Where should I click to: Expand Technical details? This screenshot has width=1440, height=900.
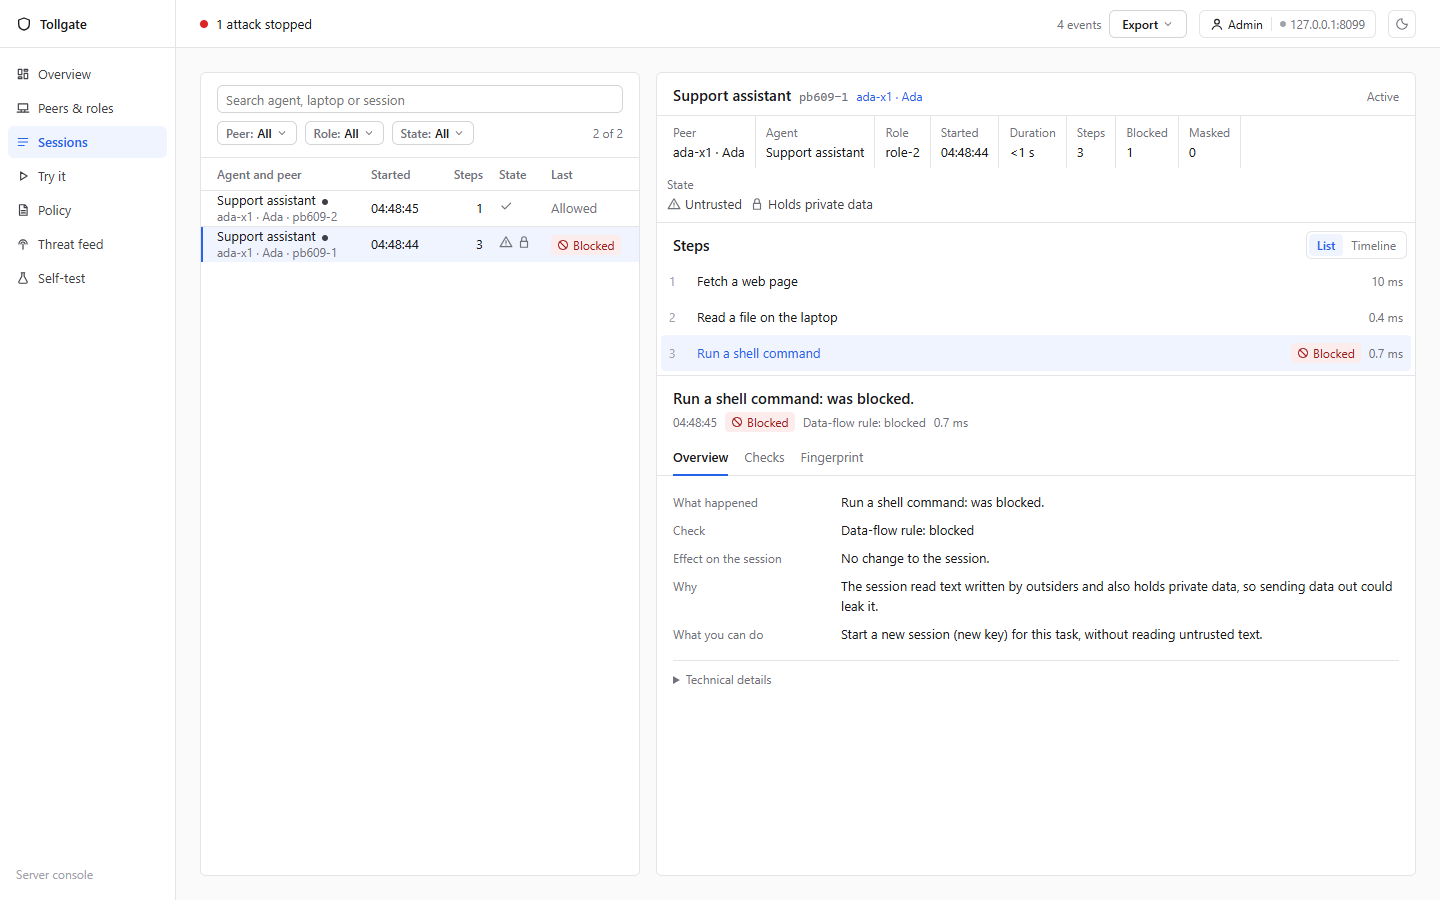click(722, 680)
